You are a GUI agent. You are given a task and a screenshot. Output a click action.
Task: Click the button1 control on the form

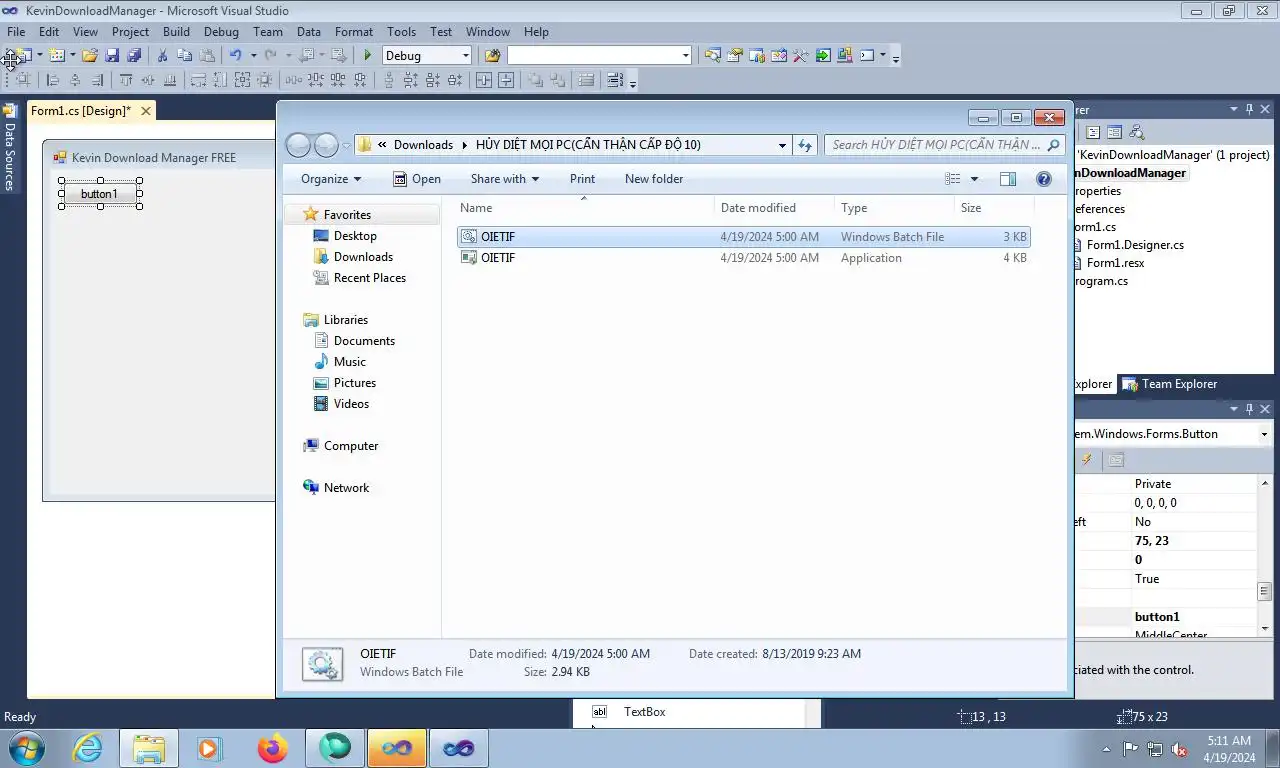click(99, 194)
